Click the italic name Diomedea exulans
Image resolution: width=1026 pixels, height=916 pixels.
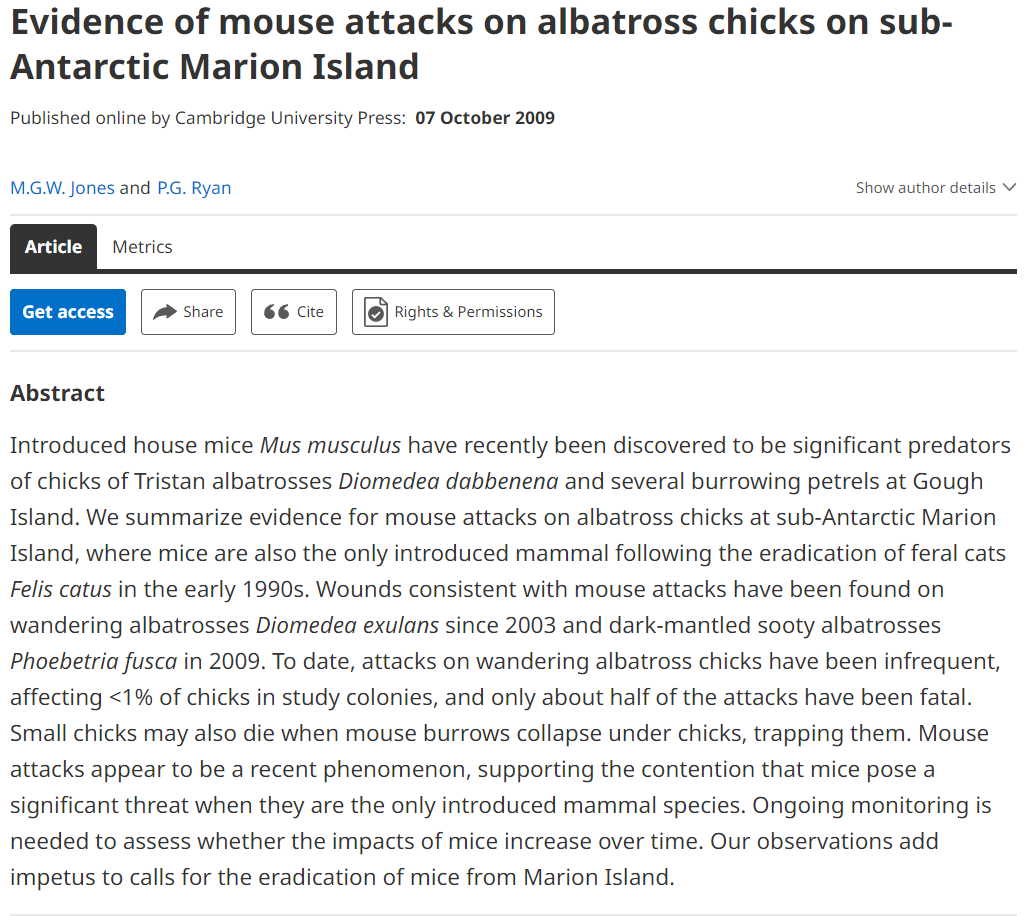[347, 625]
